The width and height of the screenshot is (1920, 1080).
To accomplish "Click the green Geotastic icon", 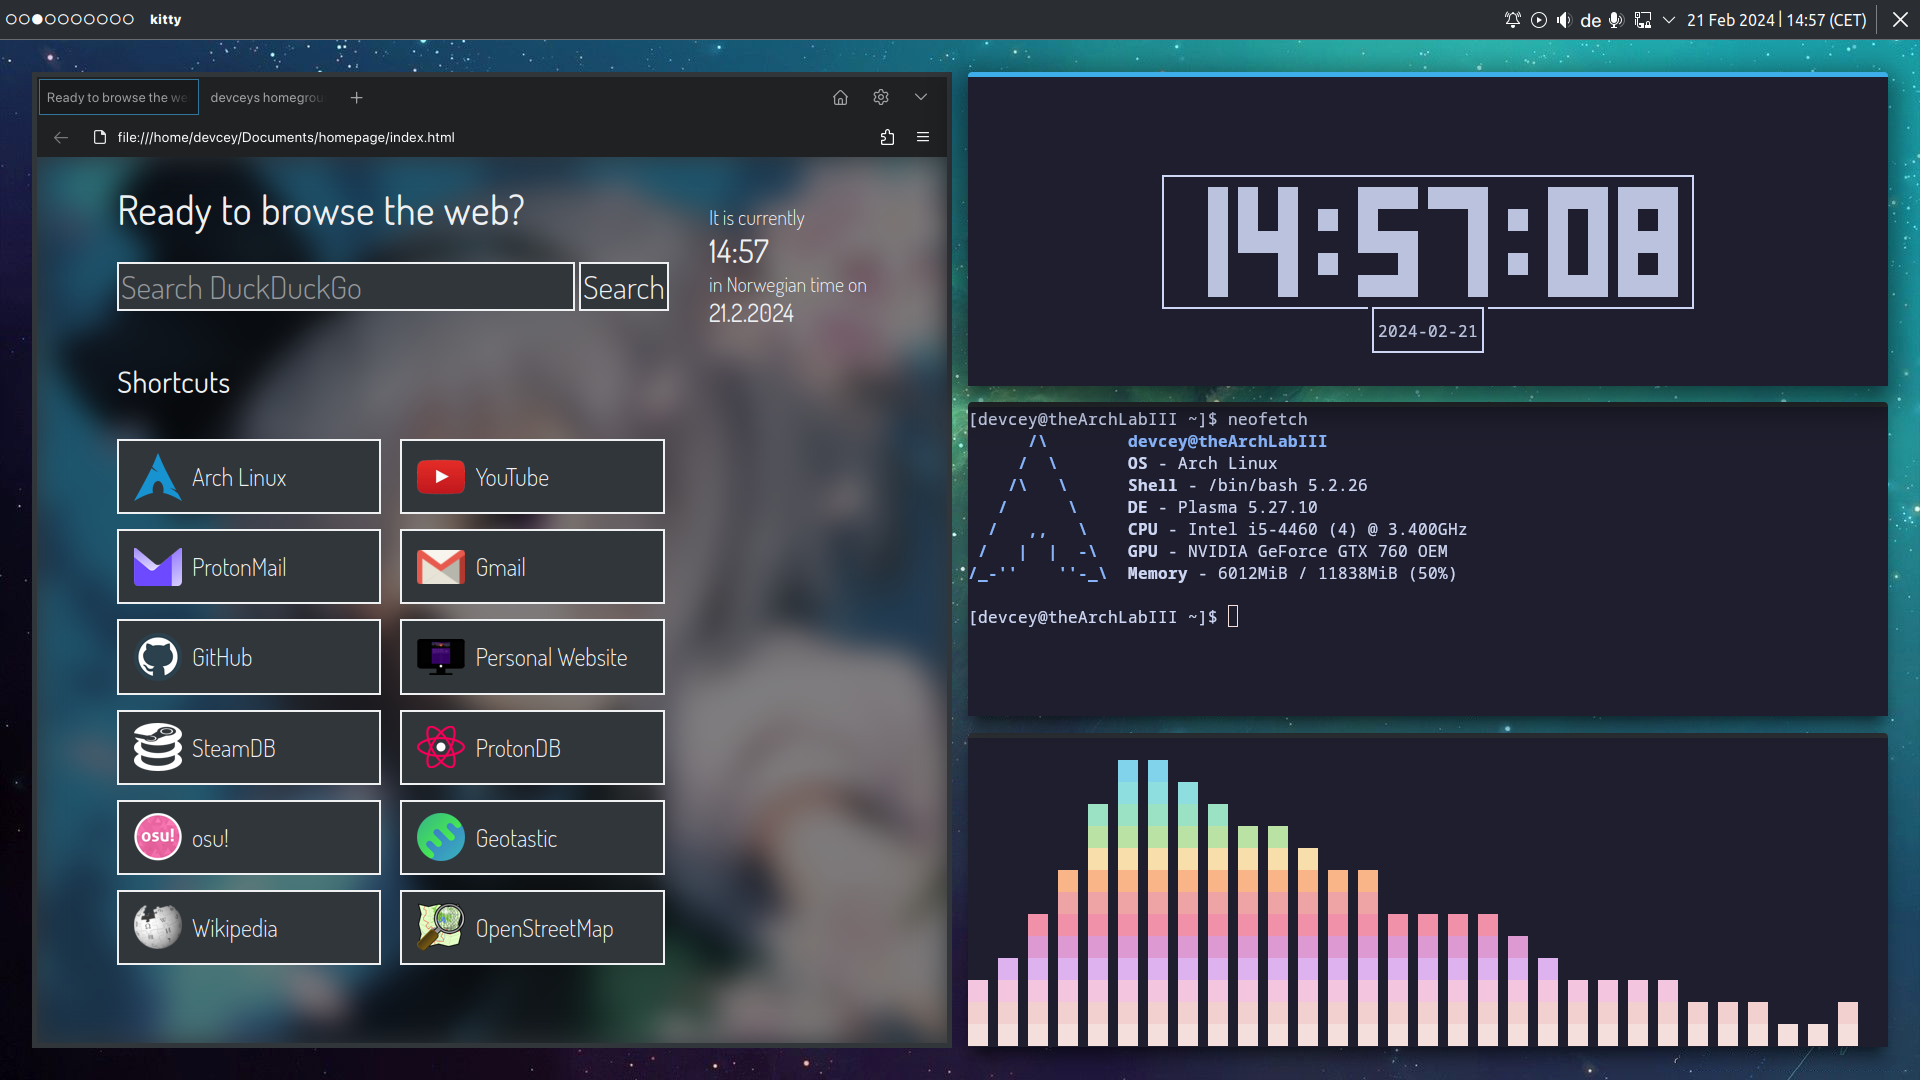I will tap(441, 838).
